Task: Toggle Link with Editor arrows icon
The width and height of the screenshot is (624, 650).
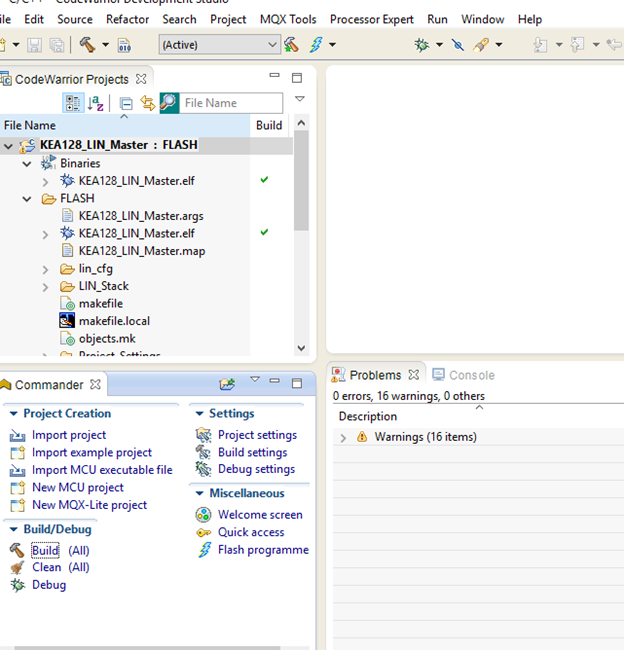Action: pos(148,103)
